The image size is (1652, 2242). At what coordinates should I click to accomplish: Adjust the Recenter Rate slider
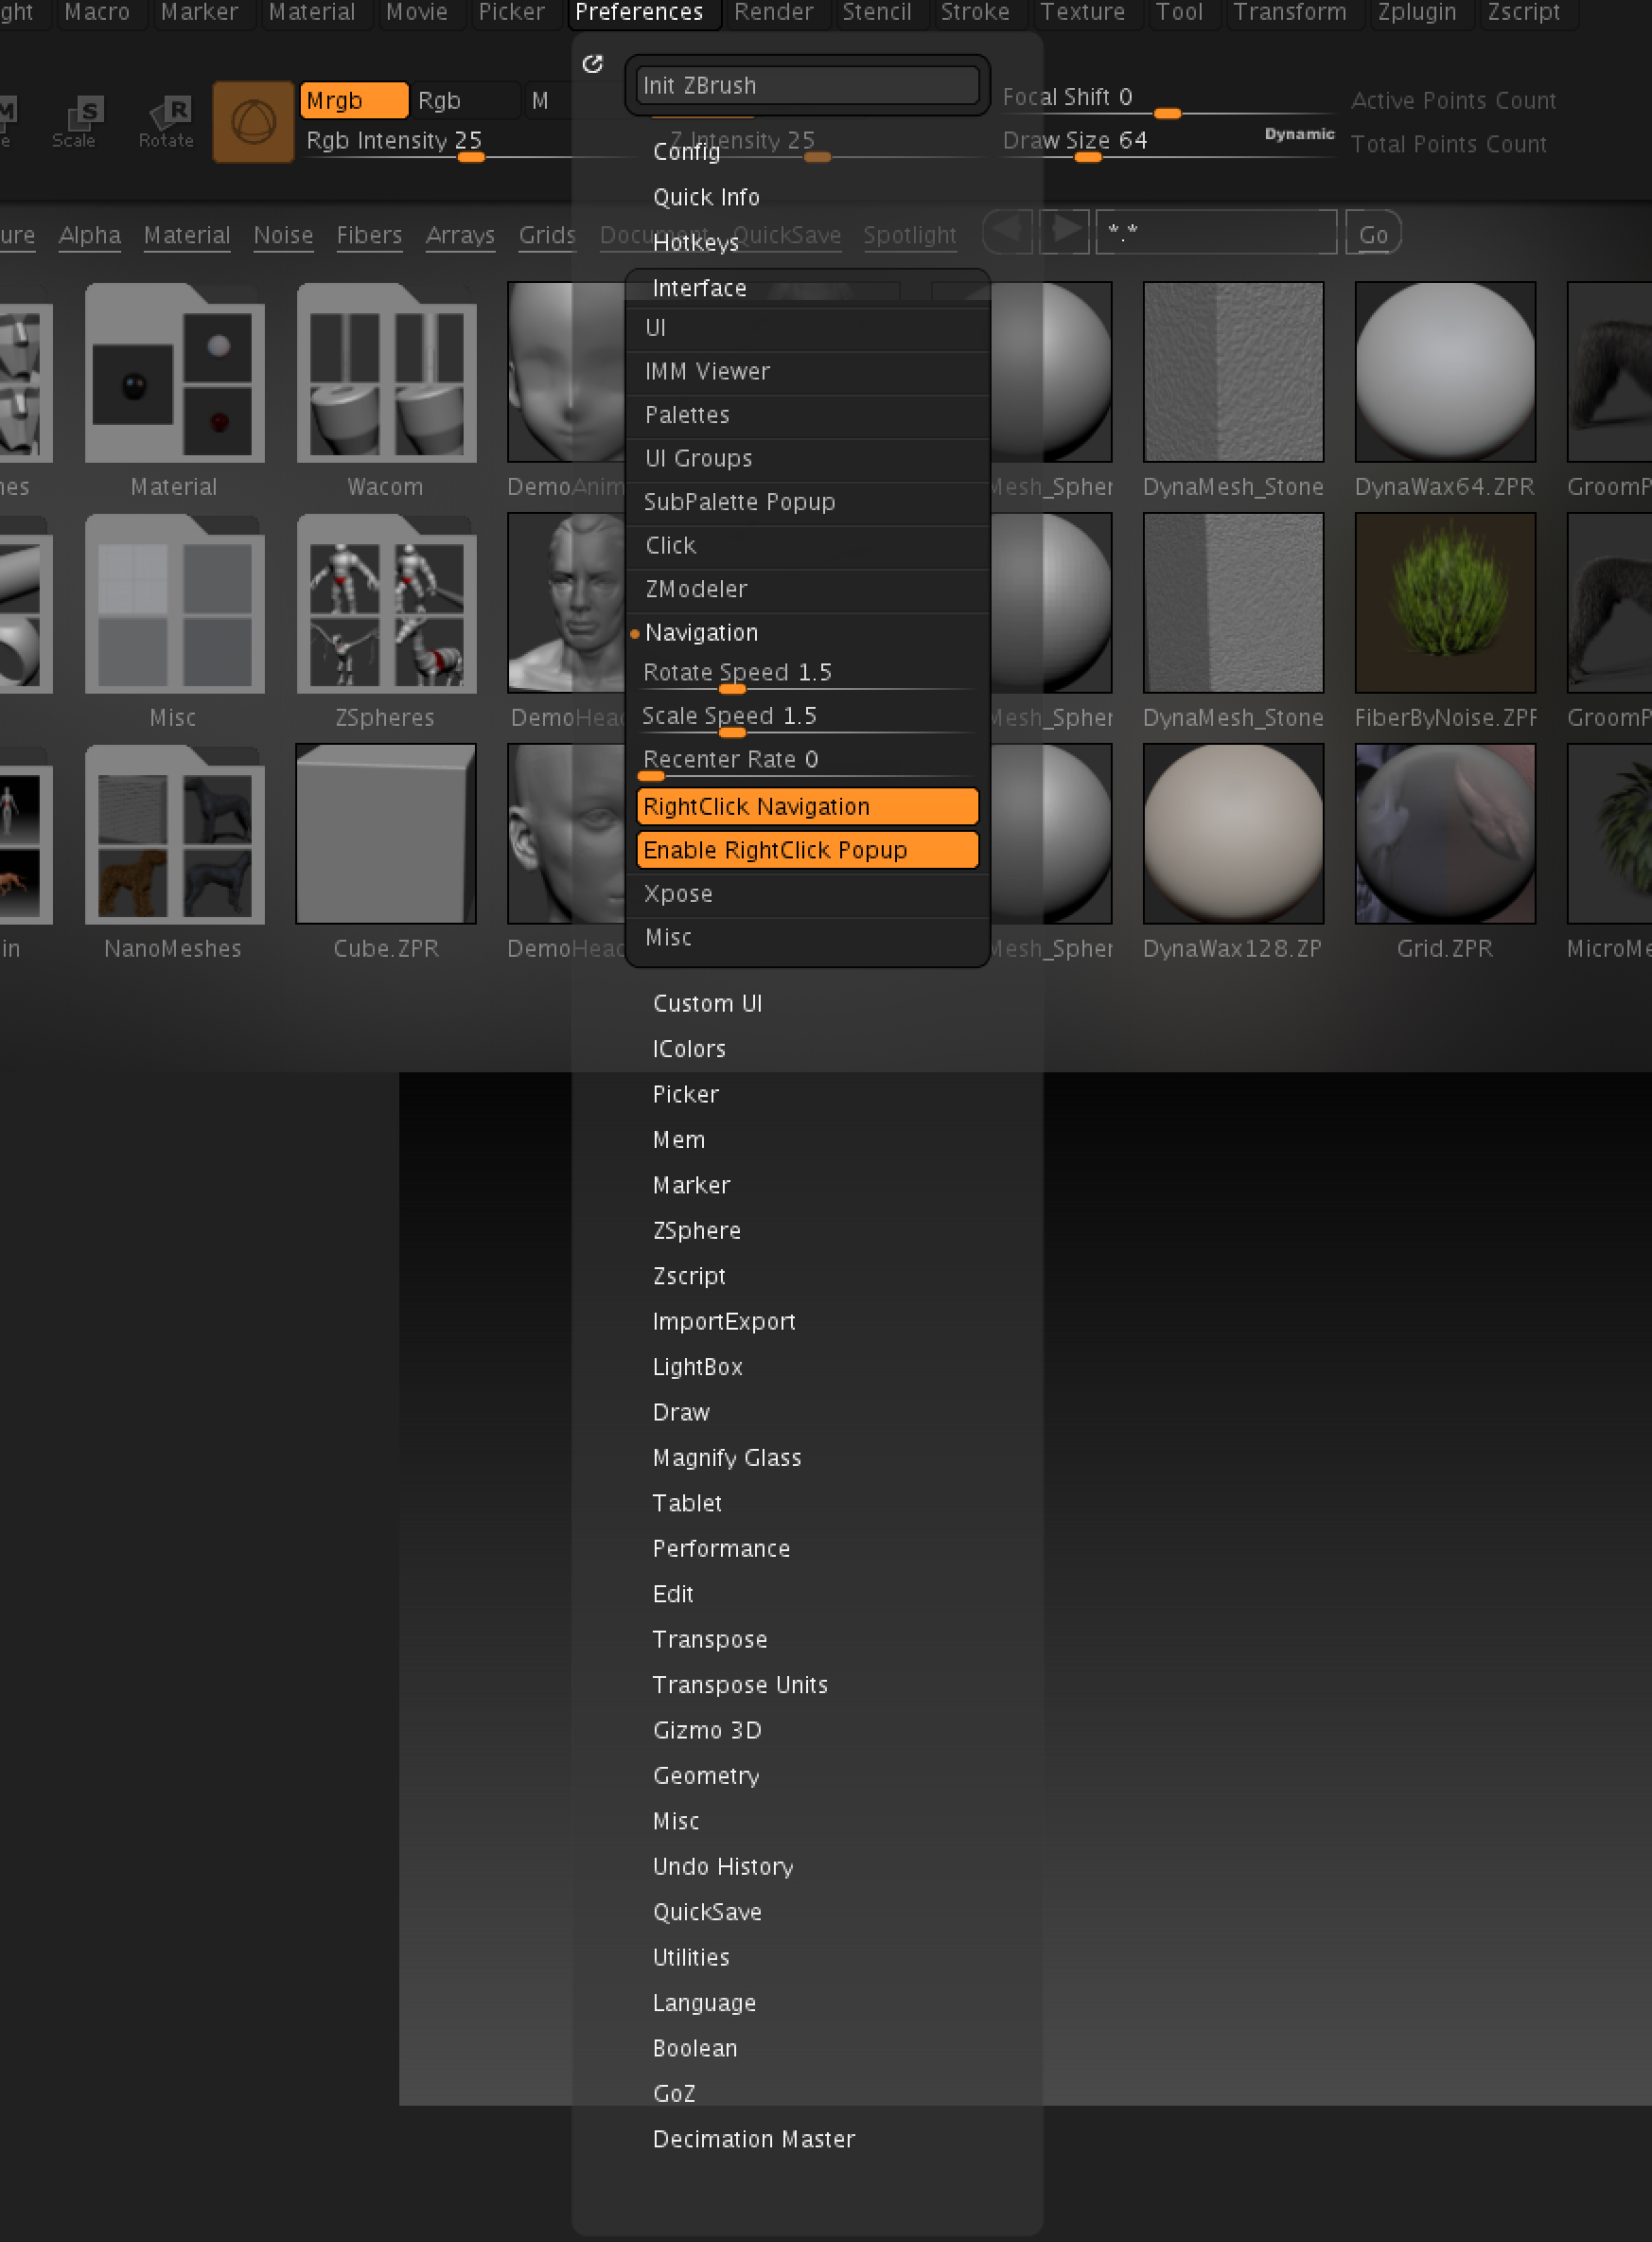(x=807, y=763)
